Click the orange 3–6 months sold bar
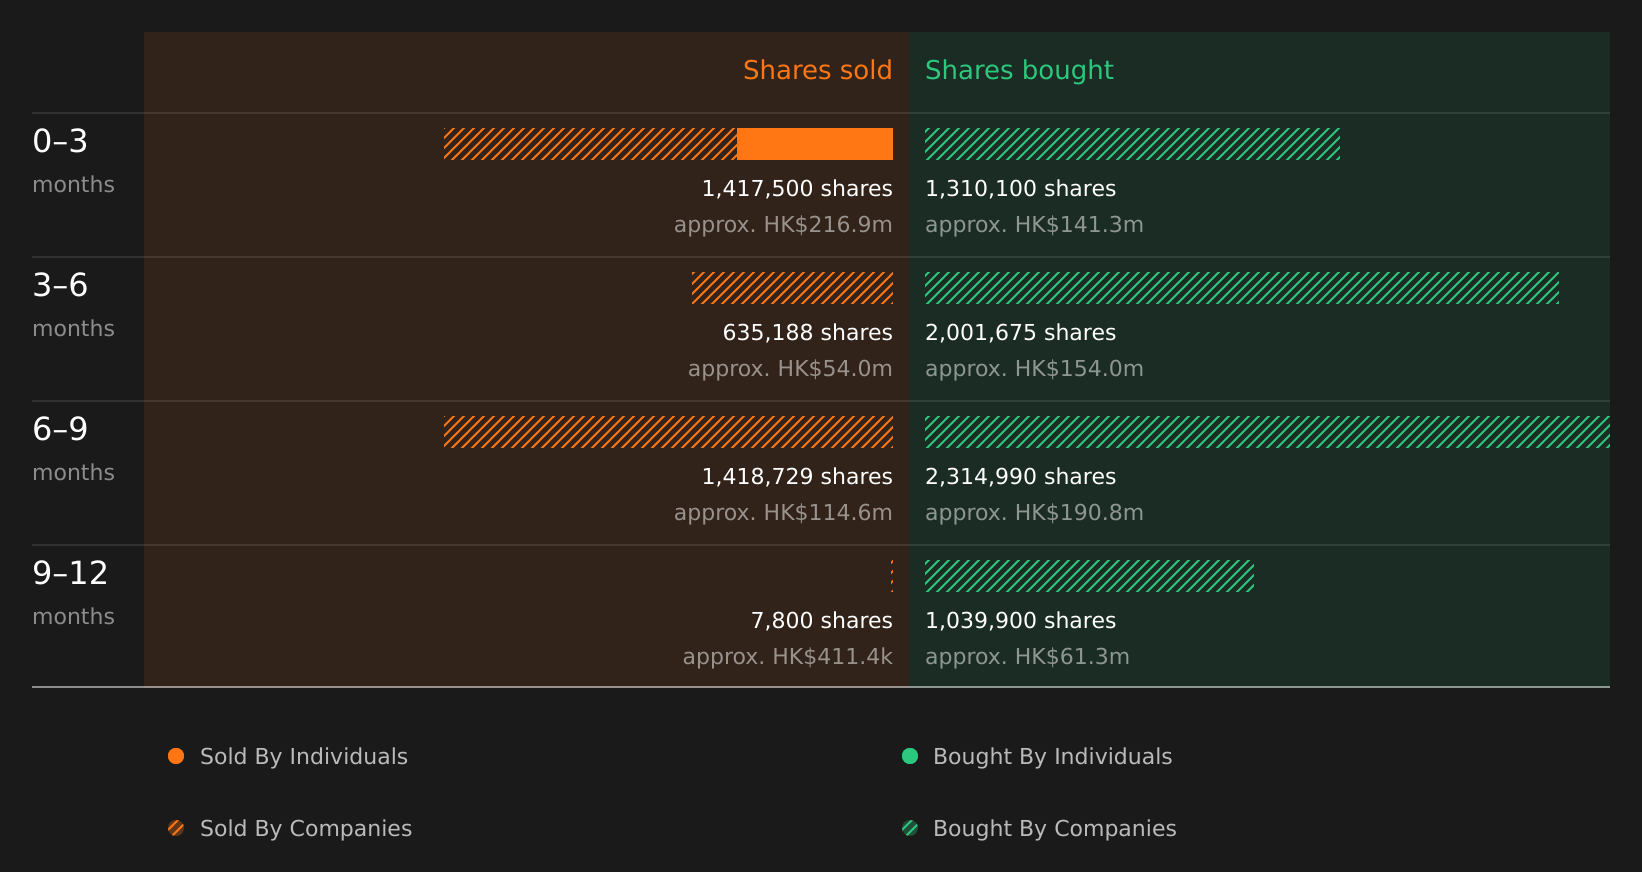This screenshot has width=1642, height=872. tap(792, 288)
